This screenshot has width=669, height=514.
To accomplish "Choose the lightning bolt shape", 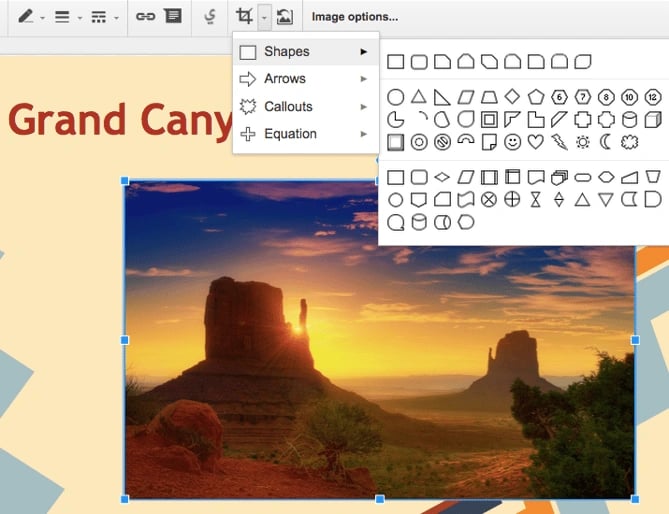I will 559,142.
